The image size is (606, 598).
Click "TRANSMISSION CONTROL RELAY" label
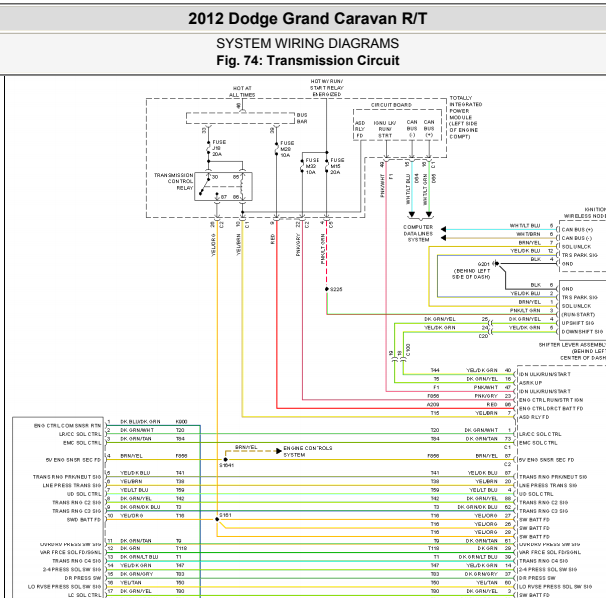click(x=174, y=181)
